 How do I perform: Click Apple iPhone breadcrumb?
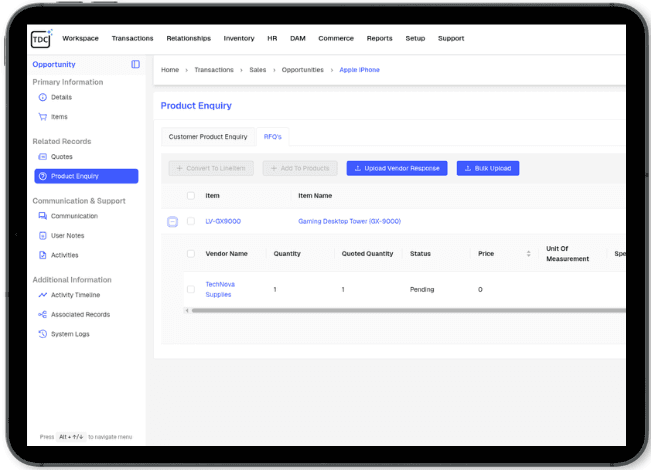click(360, 70)
